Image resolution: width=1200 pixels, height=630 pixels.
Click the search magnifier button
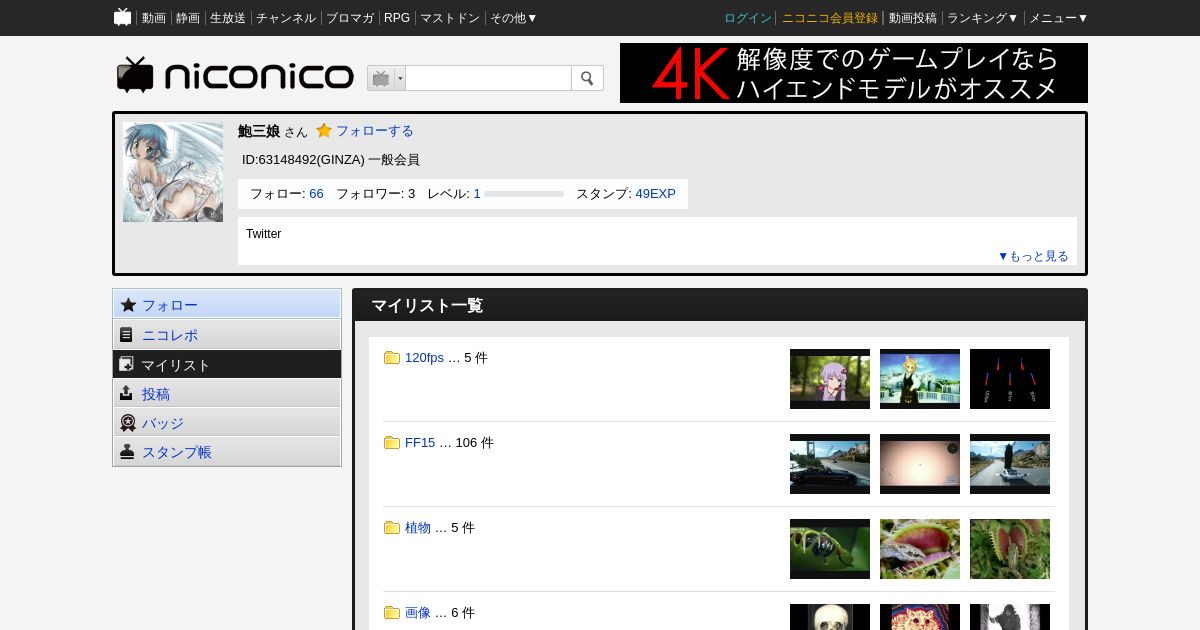pos(587,78)
